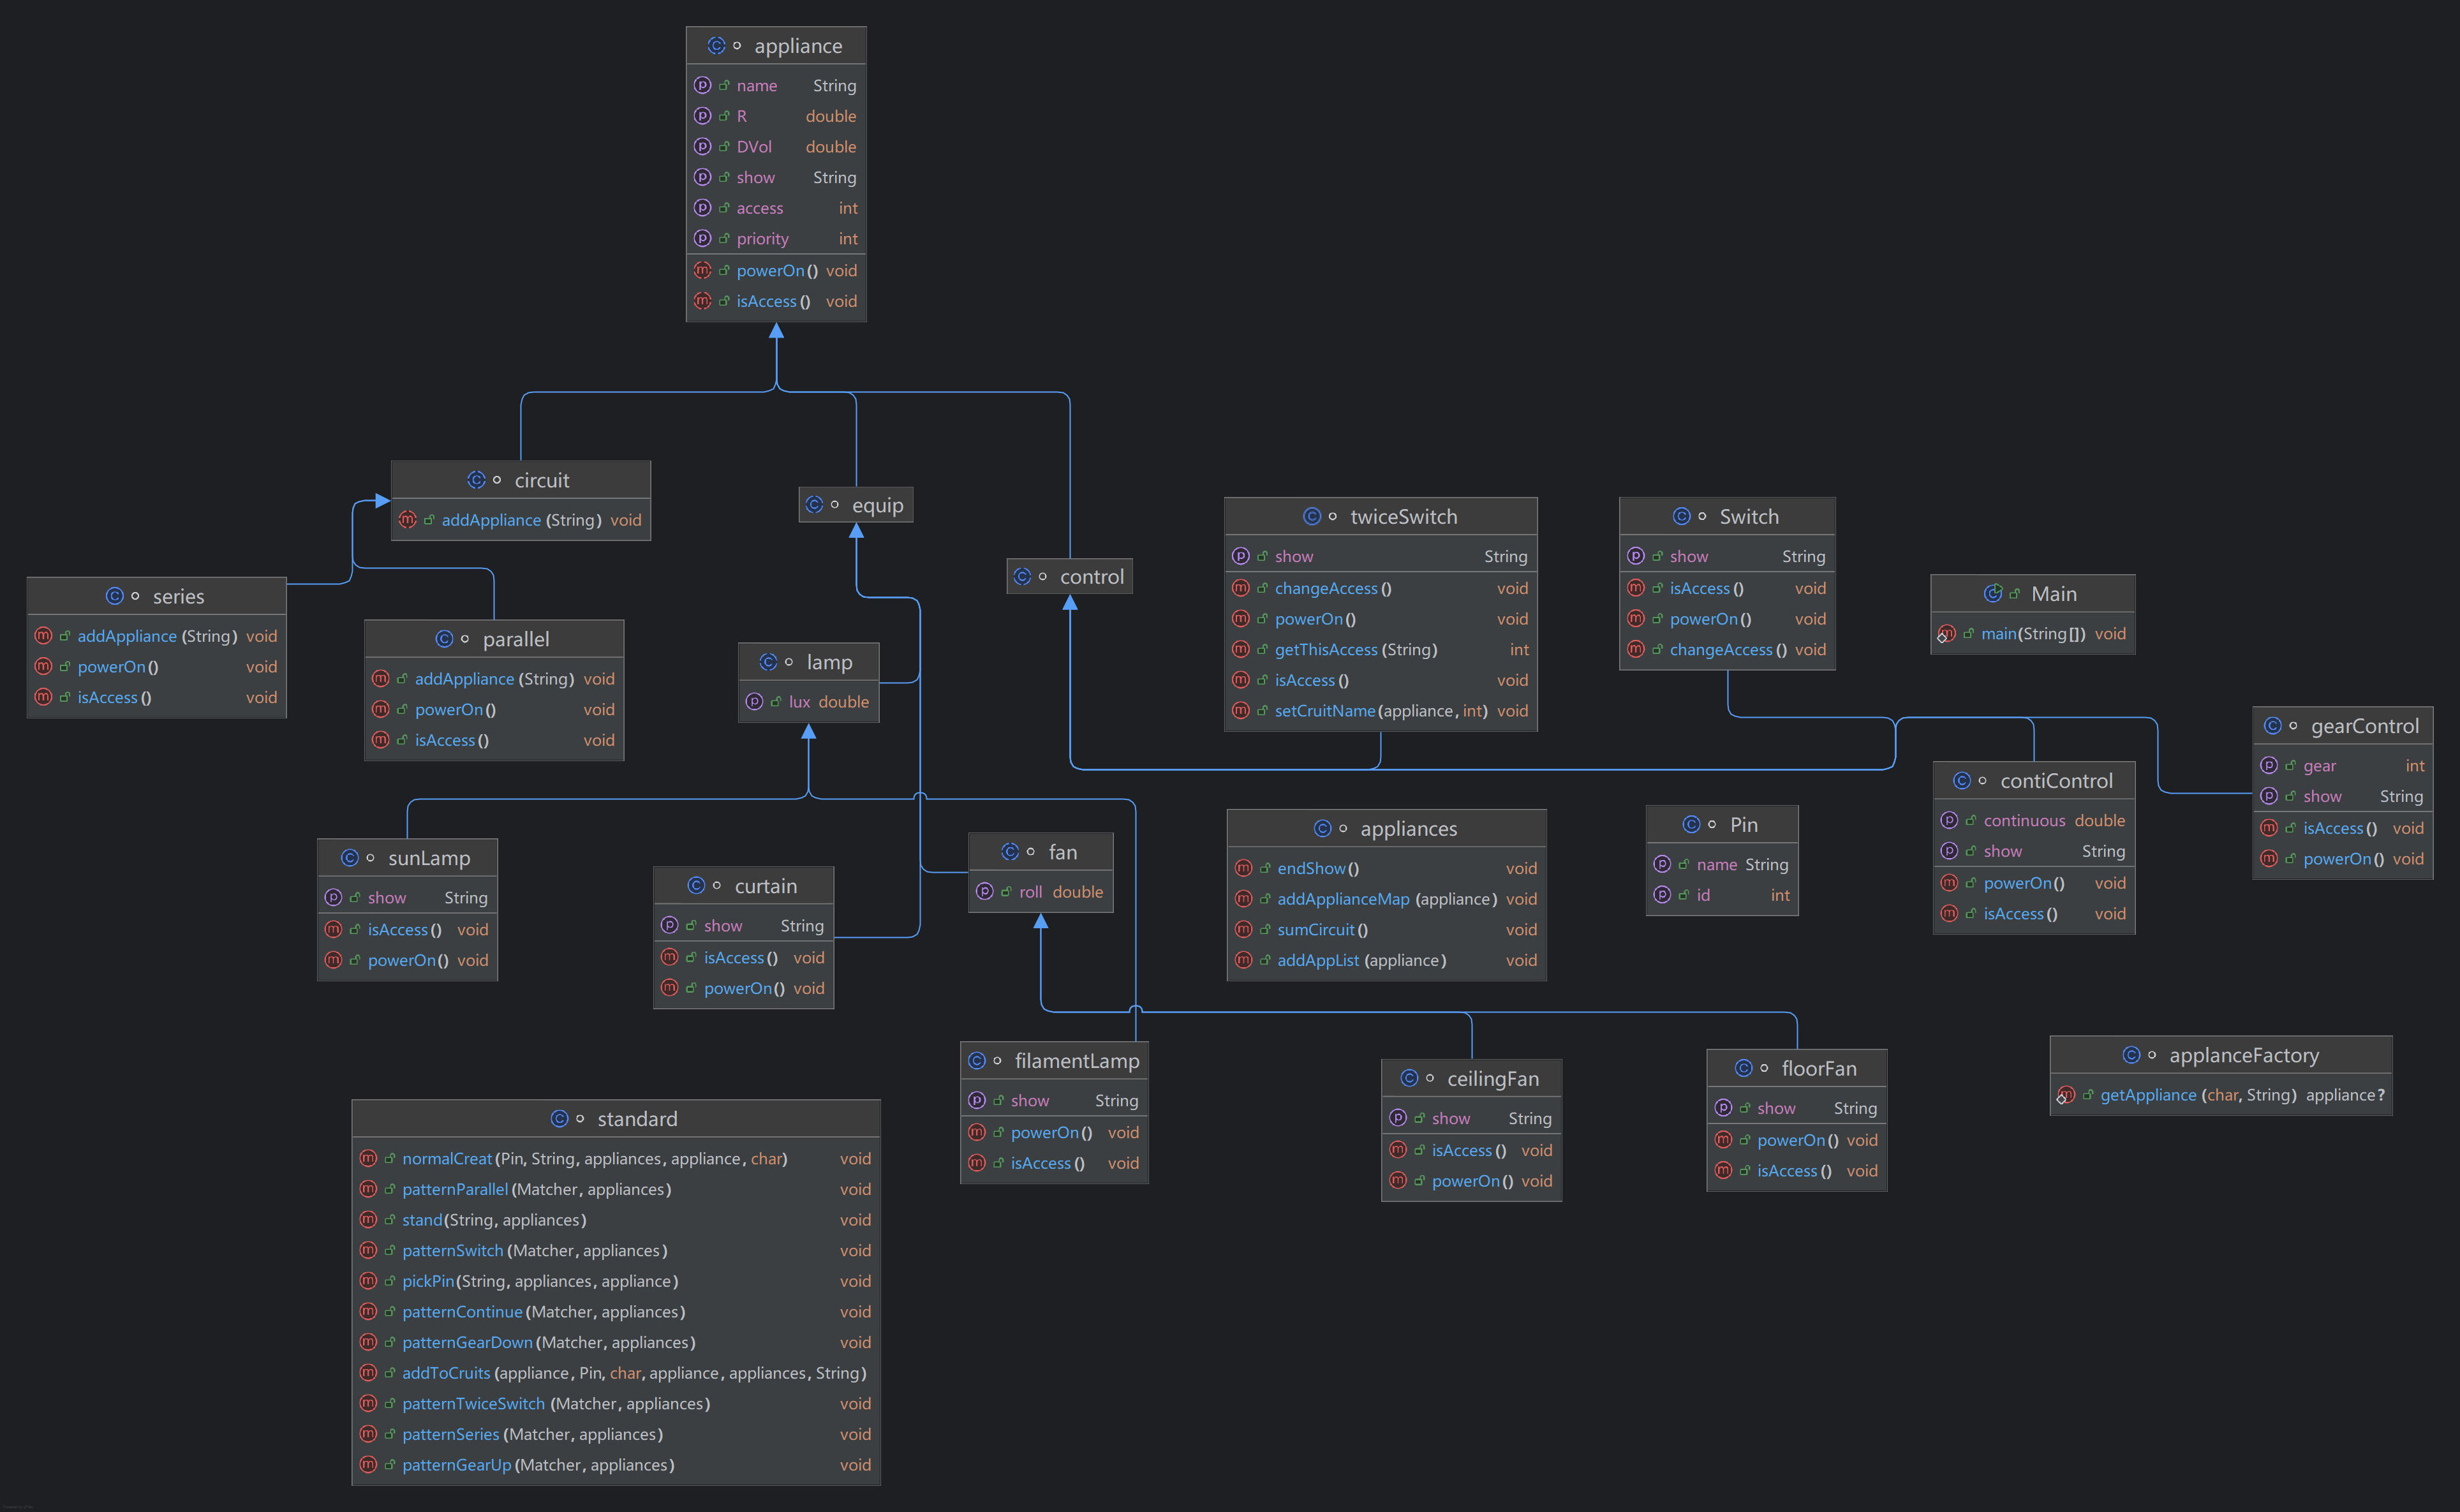Click method icon beside main(String[])
The image size is (2460, 1512).
coord(1946,634)
